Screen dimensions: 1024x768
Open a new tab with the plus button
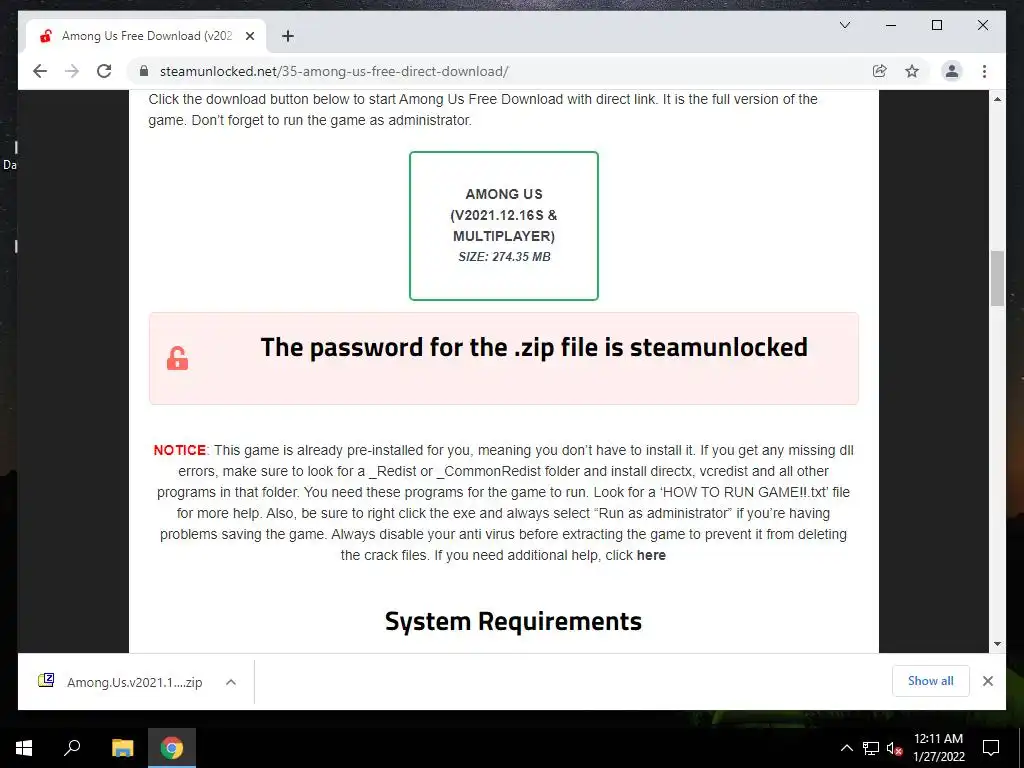tap(287, 36)
